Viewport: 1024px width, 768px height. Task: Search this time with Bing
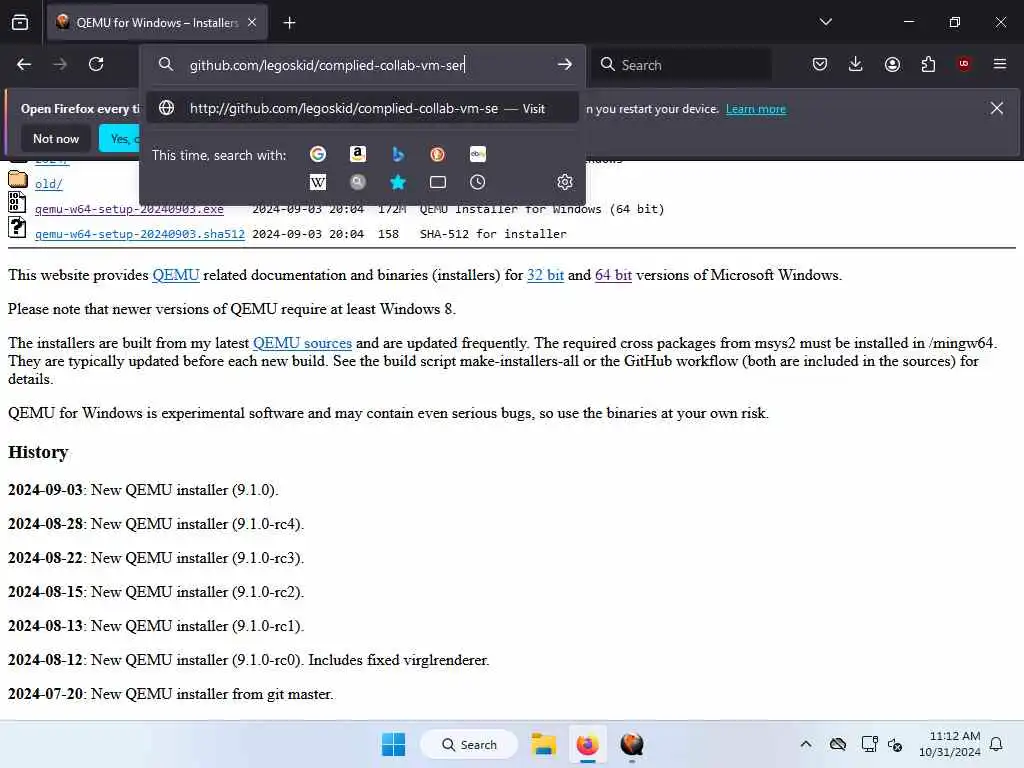coord(398,154)
